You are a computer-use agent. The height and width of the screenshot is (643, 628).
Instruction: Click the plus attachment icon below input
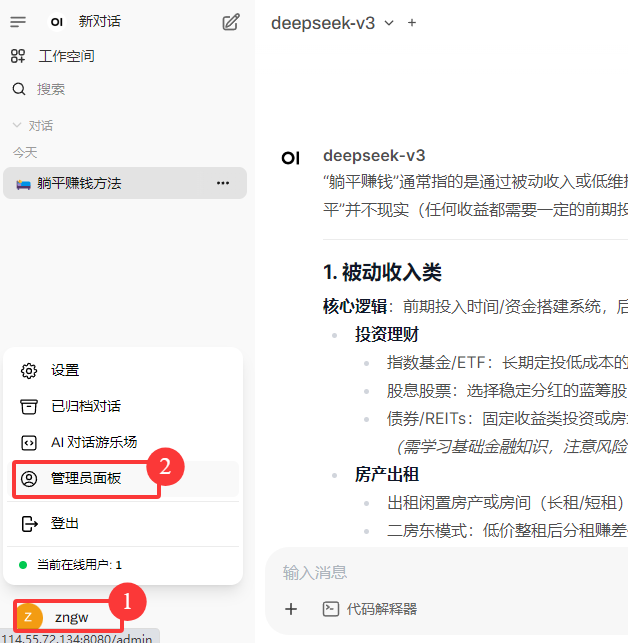pos(291,608)
